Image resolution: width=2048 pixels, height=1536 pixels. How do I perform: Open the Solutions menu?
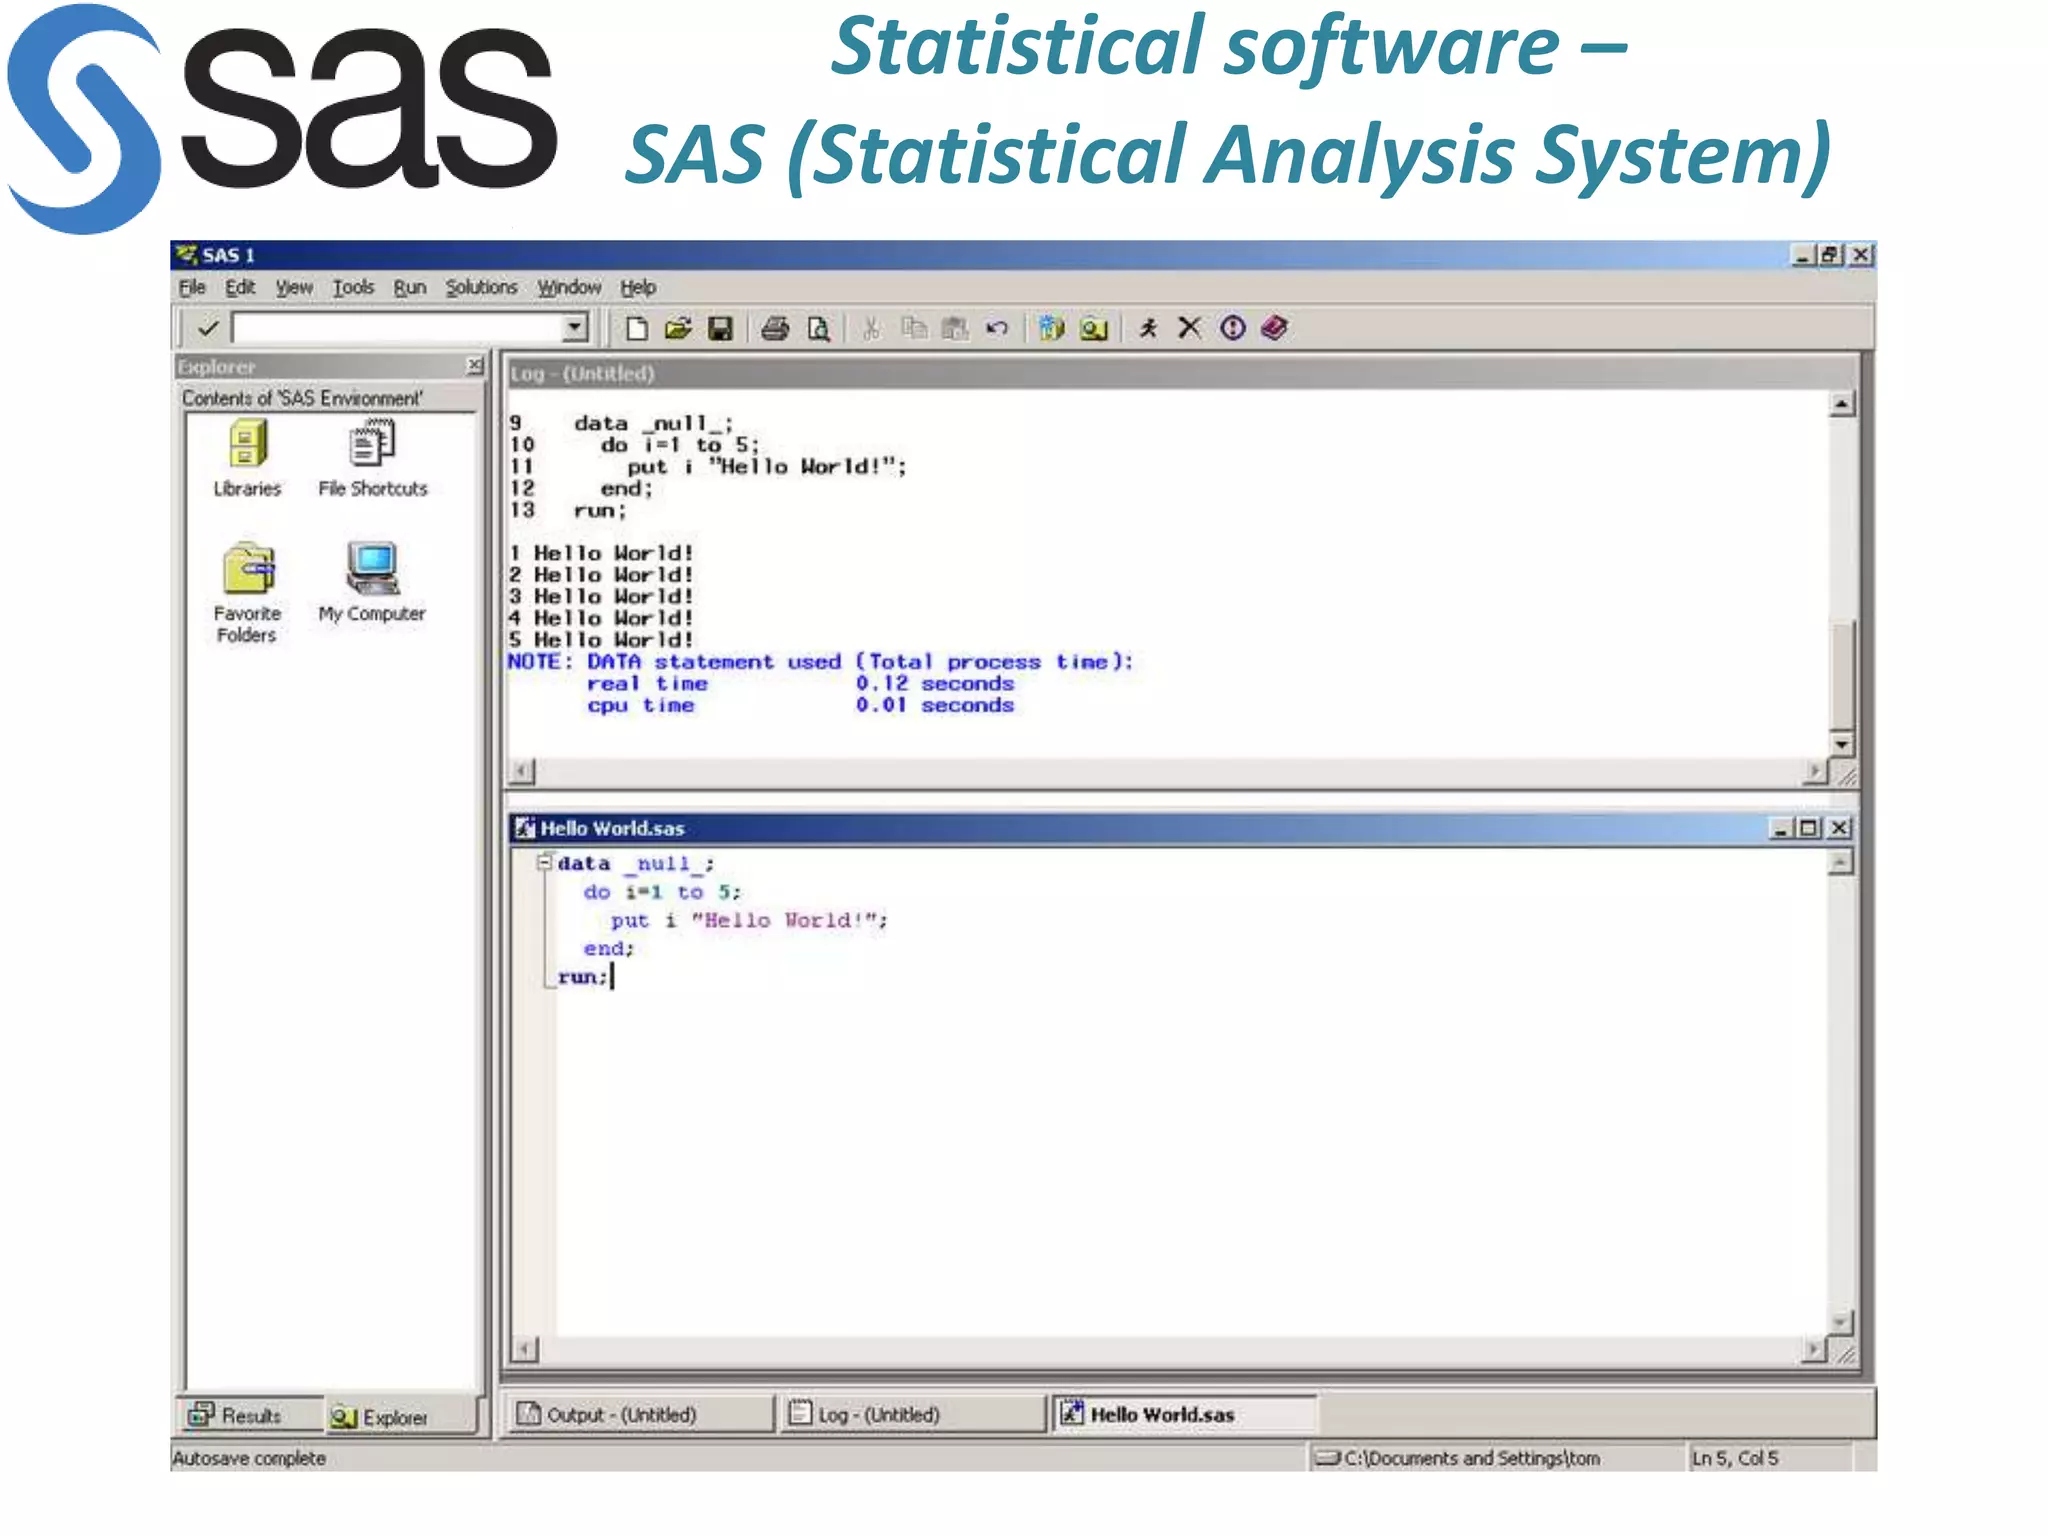click(481, 288)
